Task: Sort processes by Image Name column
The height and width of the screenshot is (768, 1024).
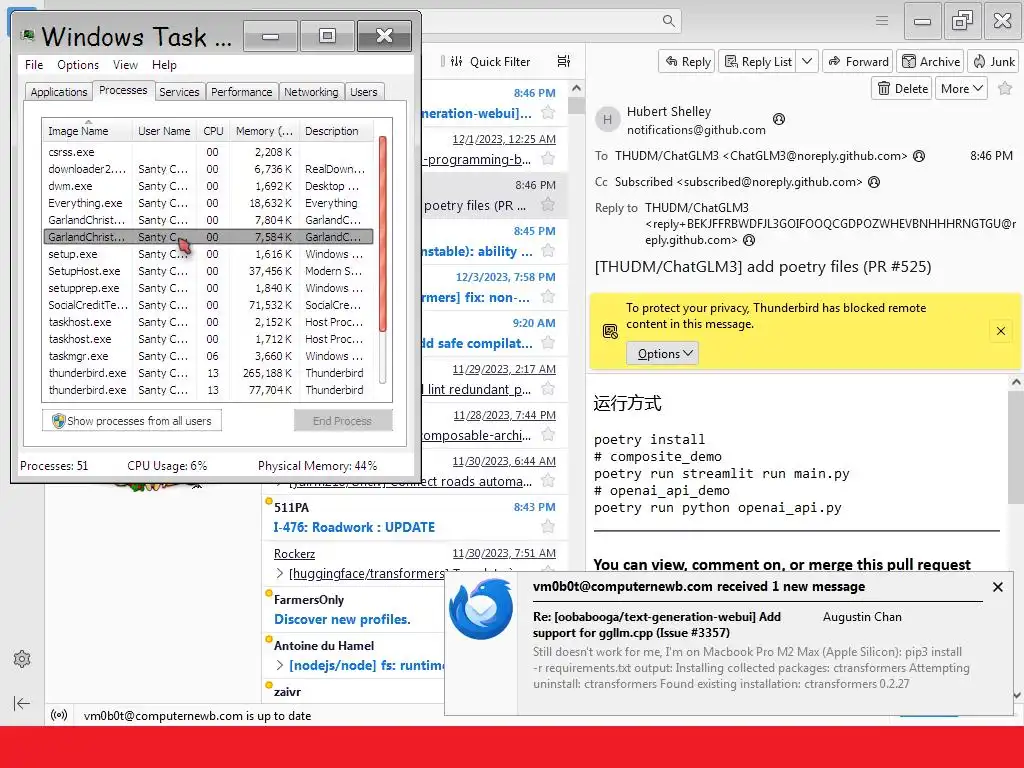Action: pyautogui.click(x=87, y=131)
